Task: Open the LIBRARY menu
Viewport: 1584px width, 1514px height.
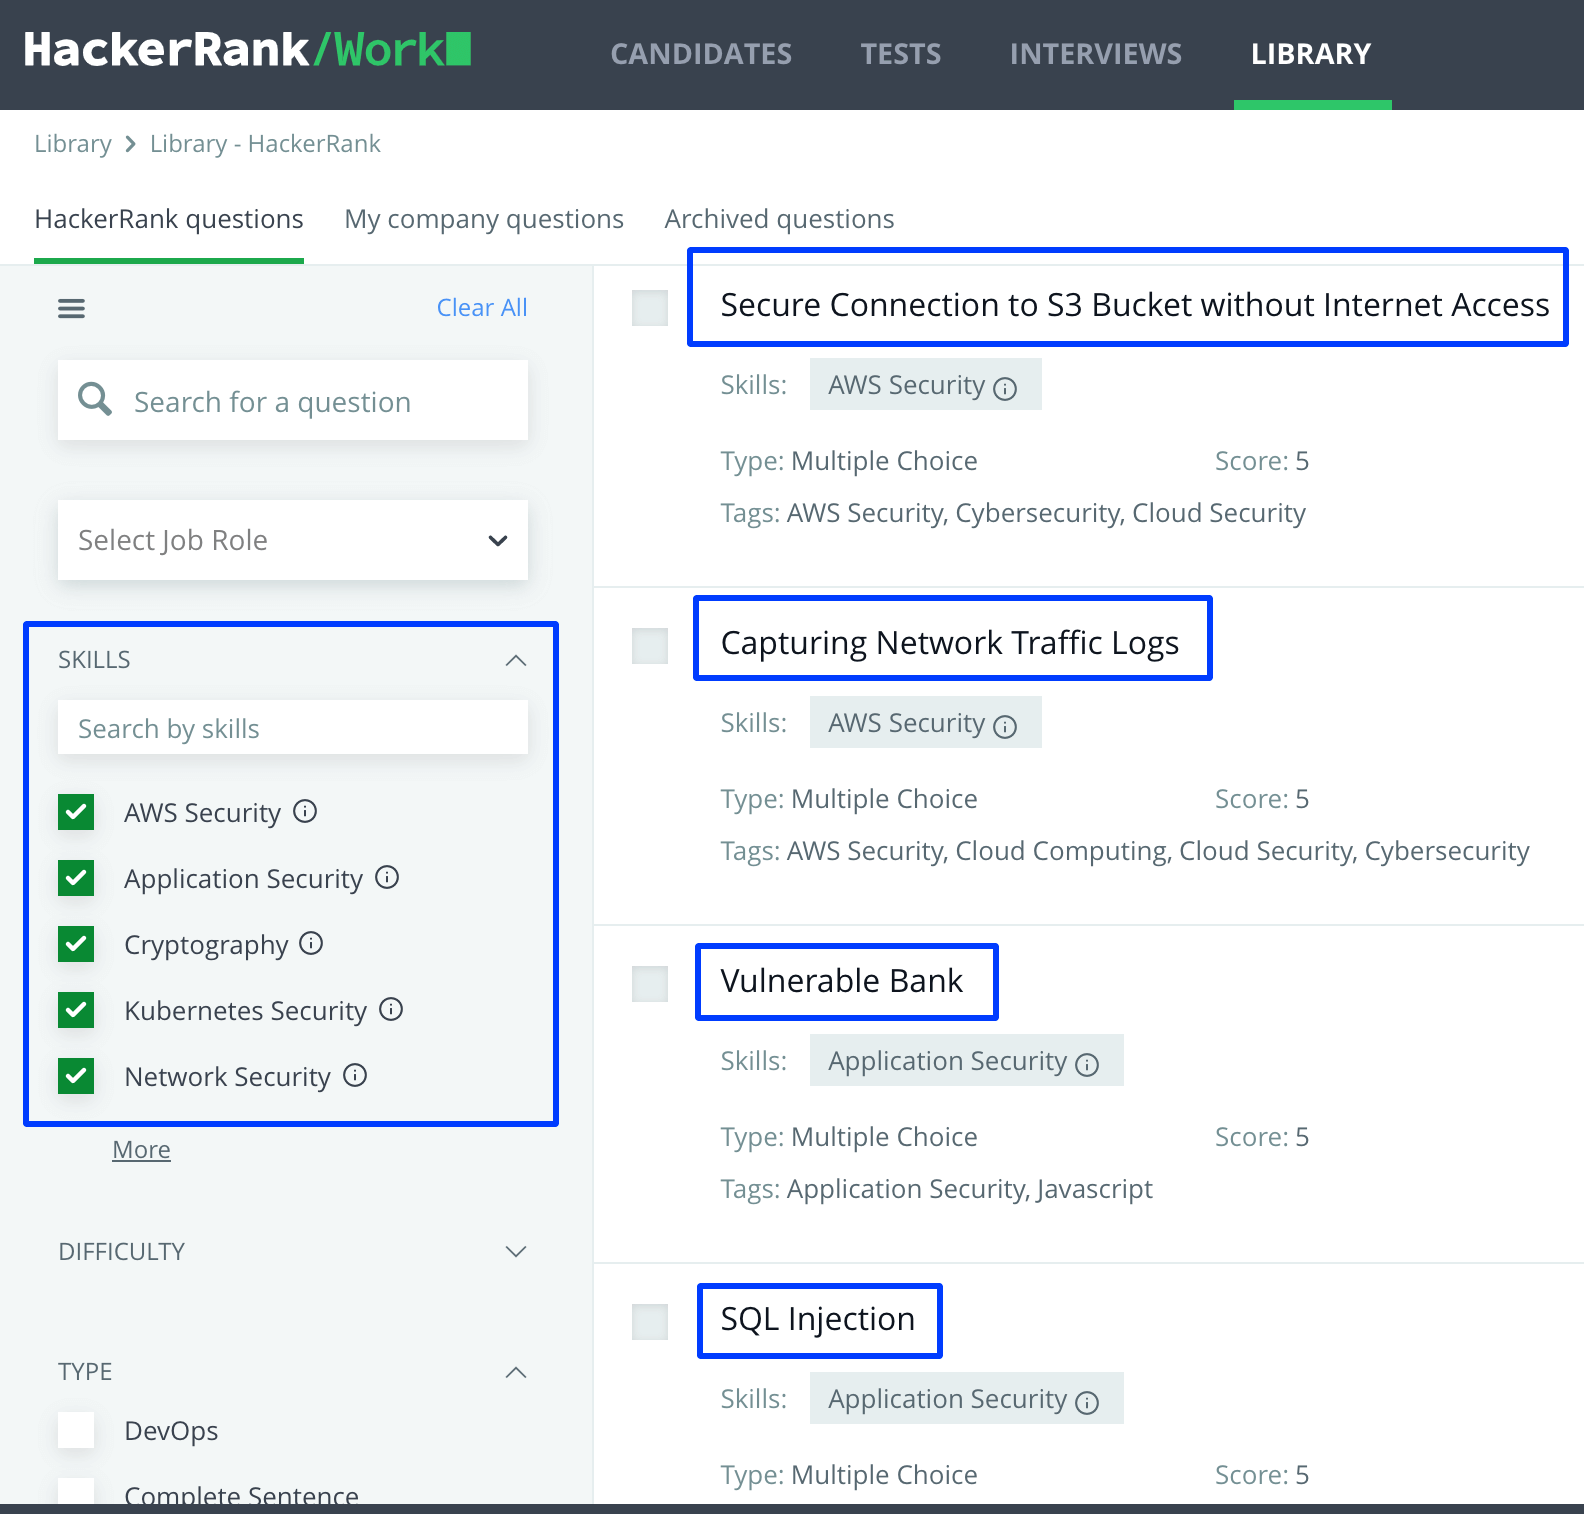Action: (1311, 54)
